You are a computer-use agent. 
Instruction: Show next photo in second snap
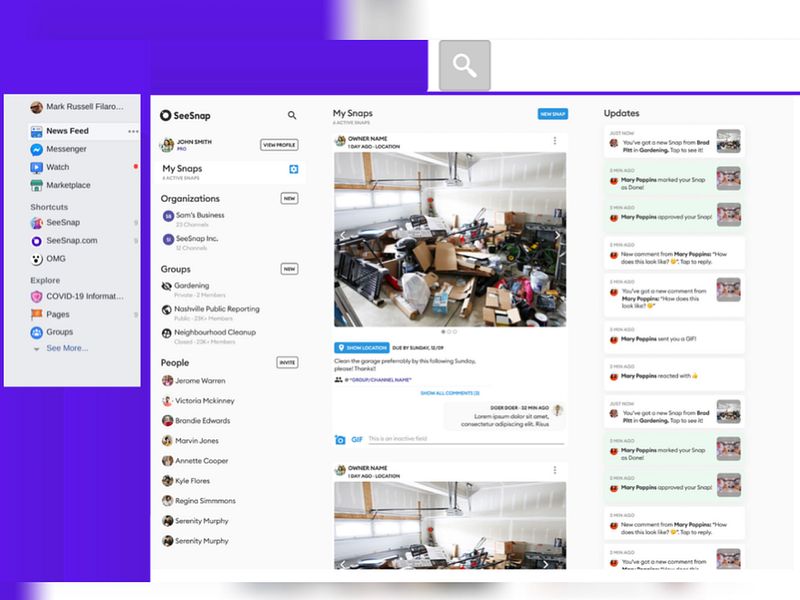pos(545,564)
